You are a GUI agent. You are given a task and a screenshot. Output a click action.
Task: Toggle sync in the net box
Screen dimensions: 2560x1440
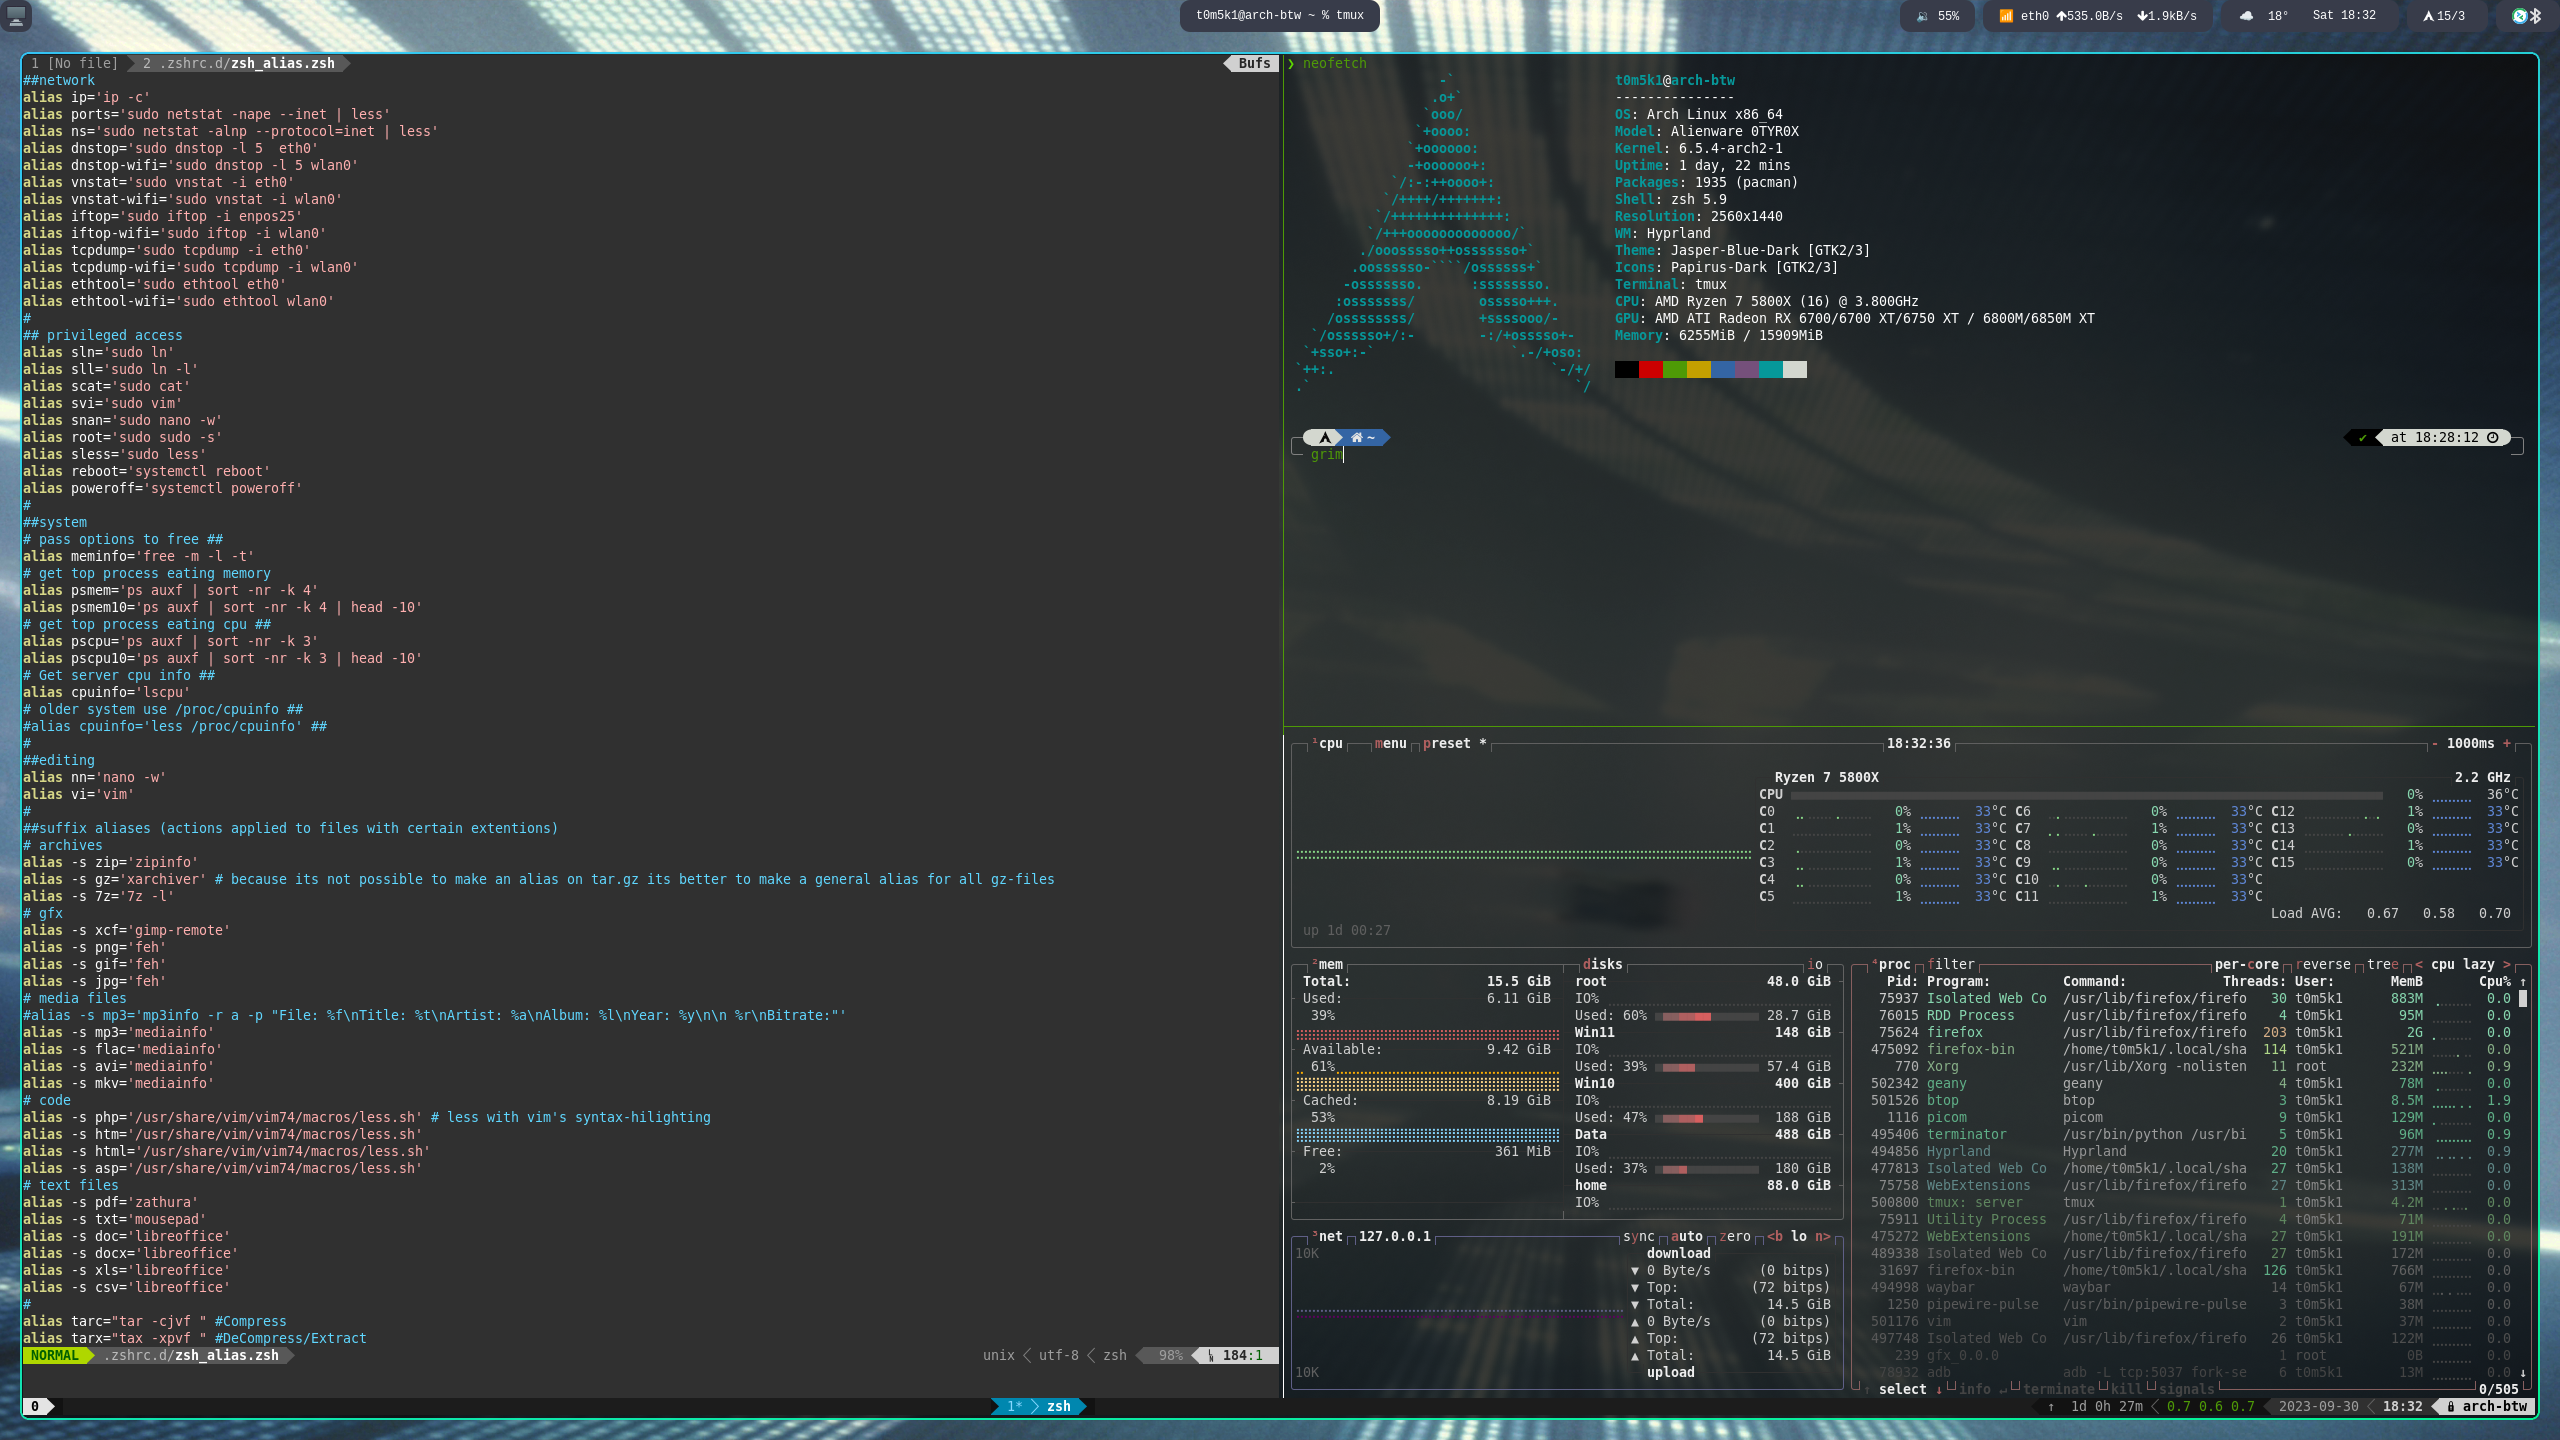coord(1639,1236)
